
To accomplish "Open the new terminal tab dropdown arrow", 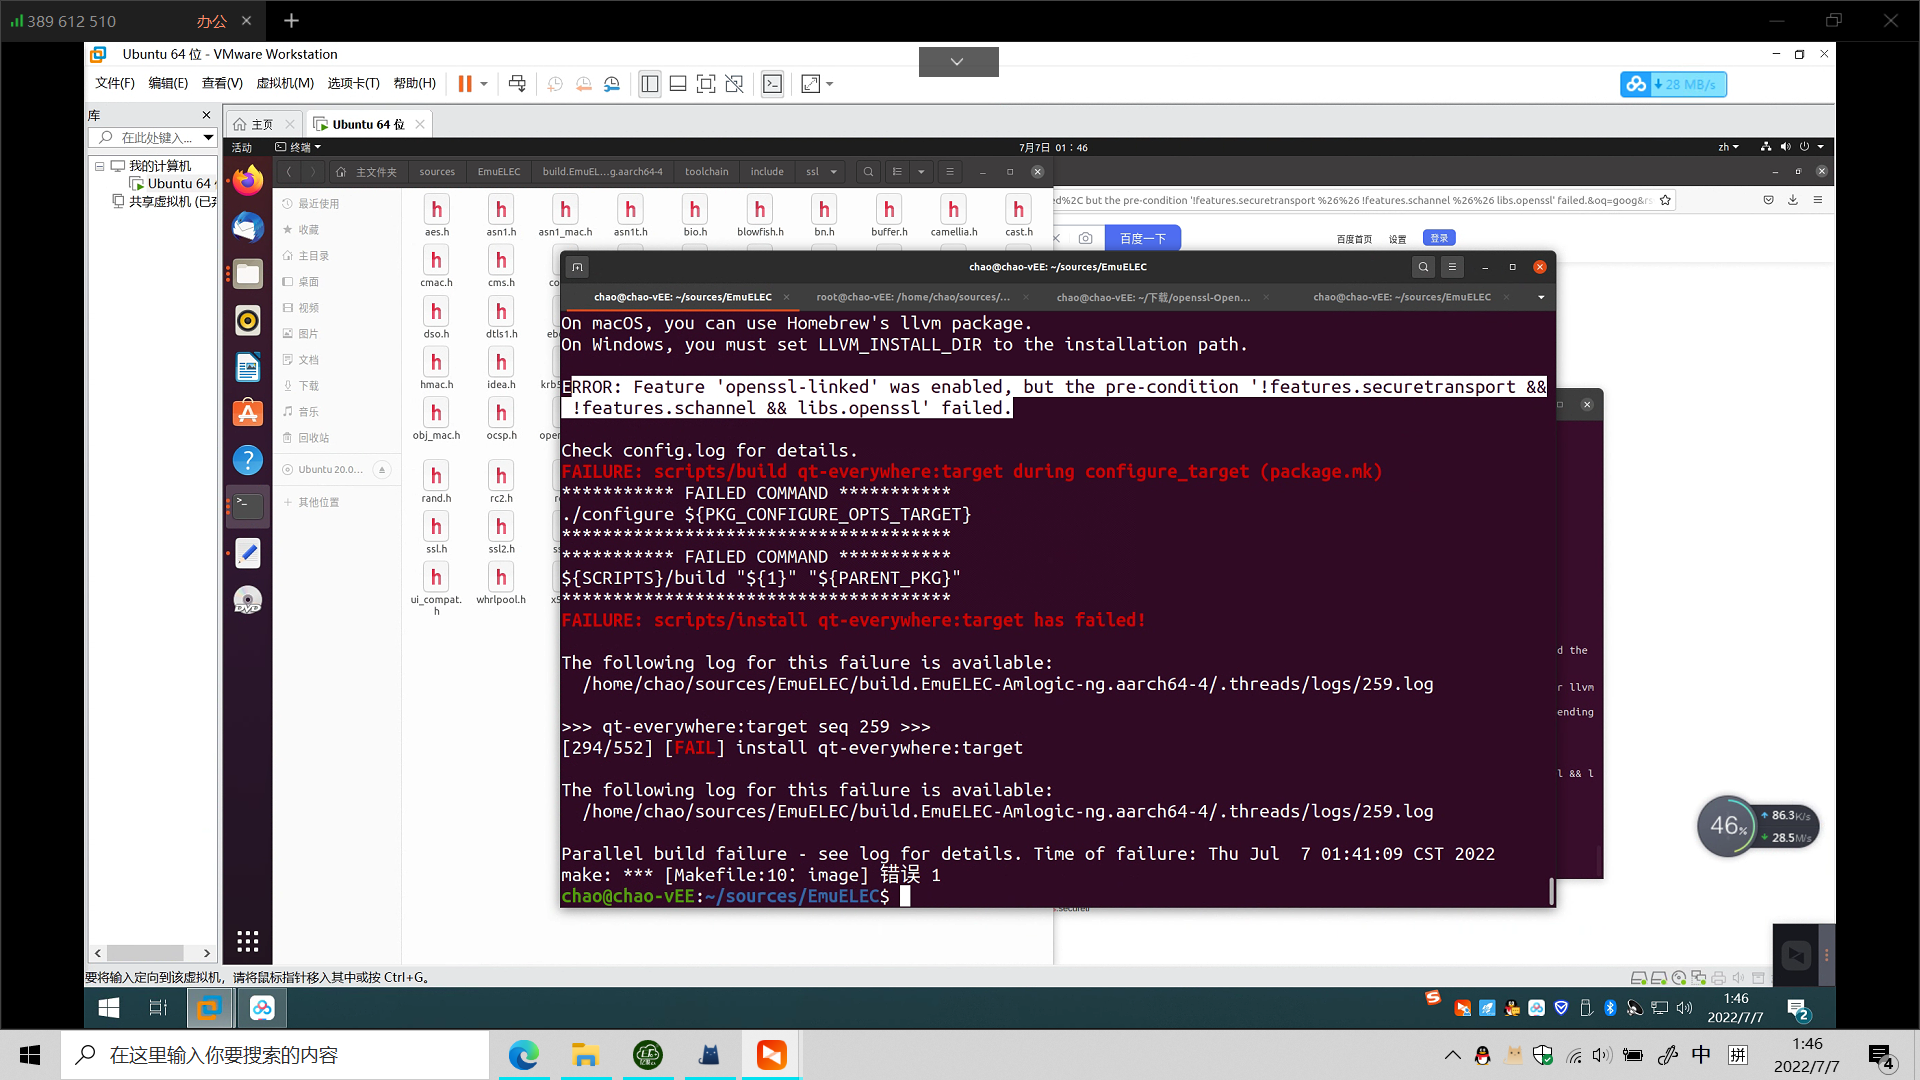I will coord(1539,297).
